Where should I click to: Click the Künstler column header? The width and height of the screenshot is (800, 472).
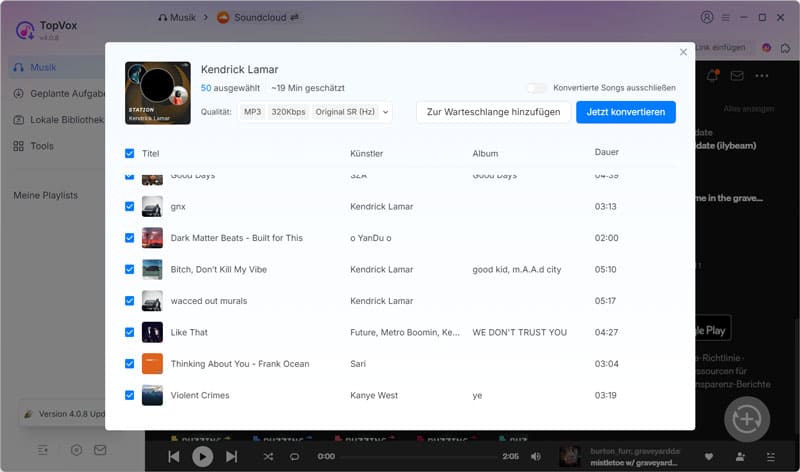[x=366, y=154]
